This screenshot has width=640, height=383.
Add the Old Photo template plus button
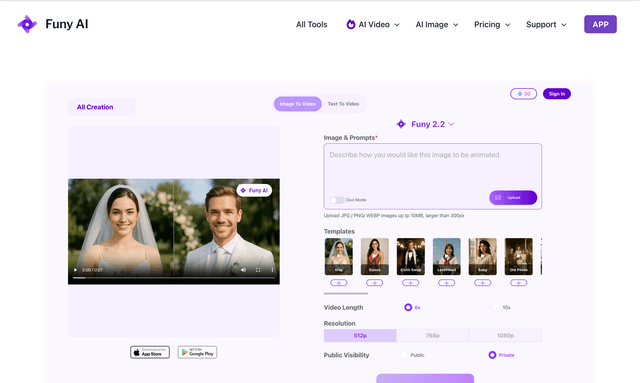[519, 283]
